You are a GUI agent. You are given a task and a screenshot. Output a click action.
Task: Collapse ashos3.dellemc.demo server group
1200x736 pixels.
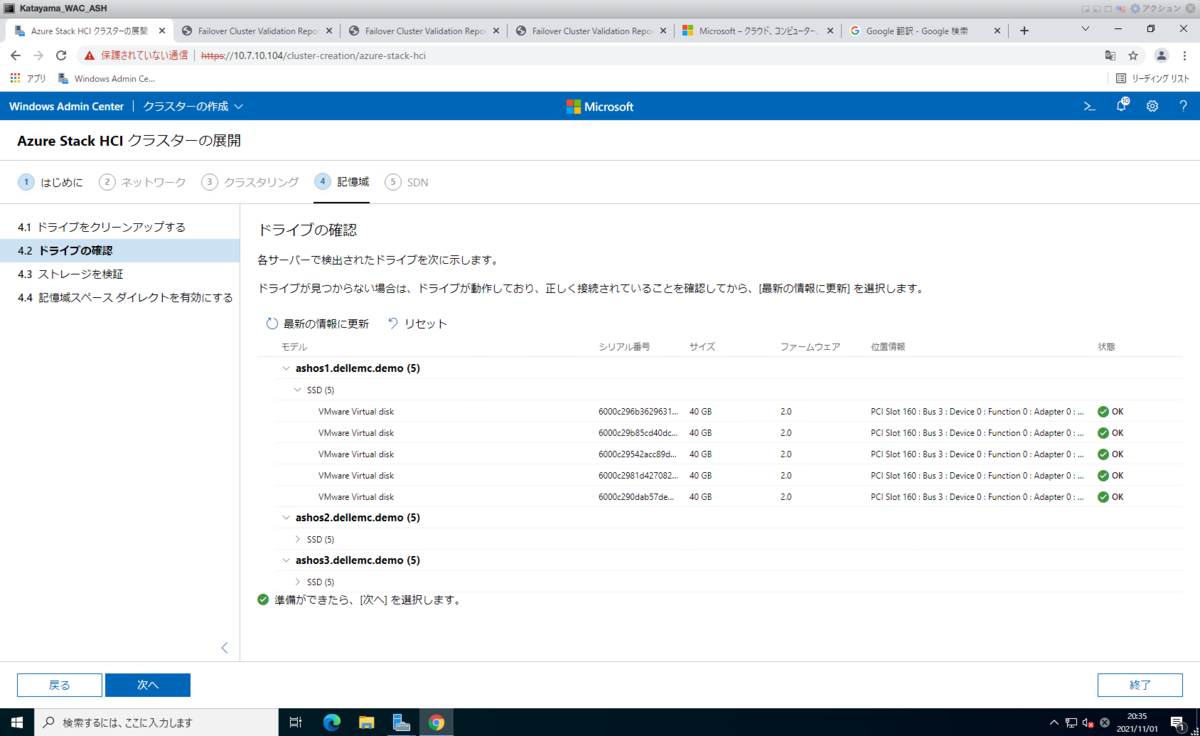286,560
